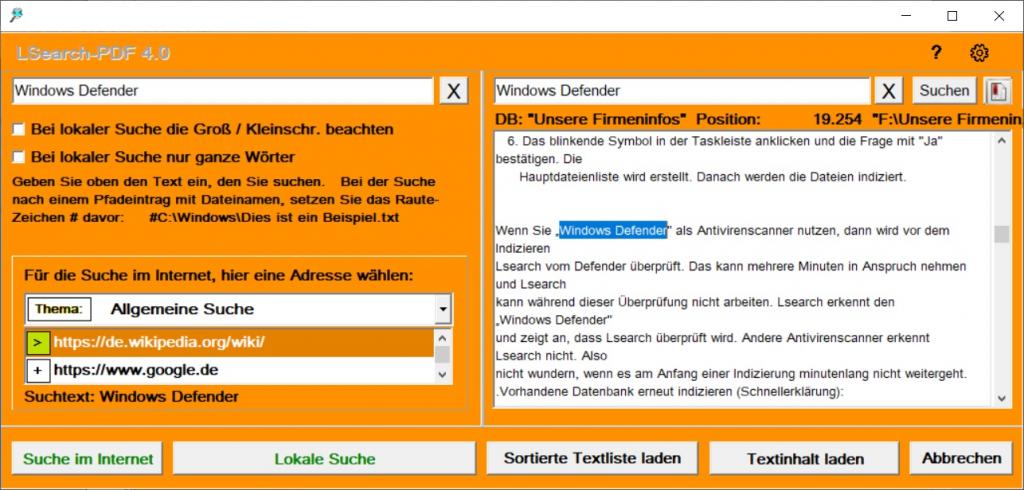Click the green arrow marker beside Wikipedia URL
Screen dimensions: 1024x490
[x=37, y=343]
